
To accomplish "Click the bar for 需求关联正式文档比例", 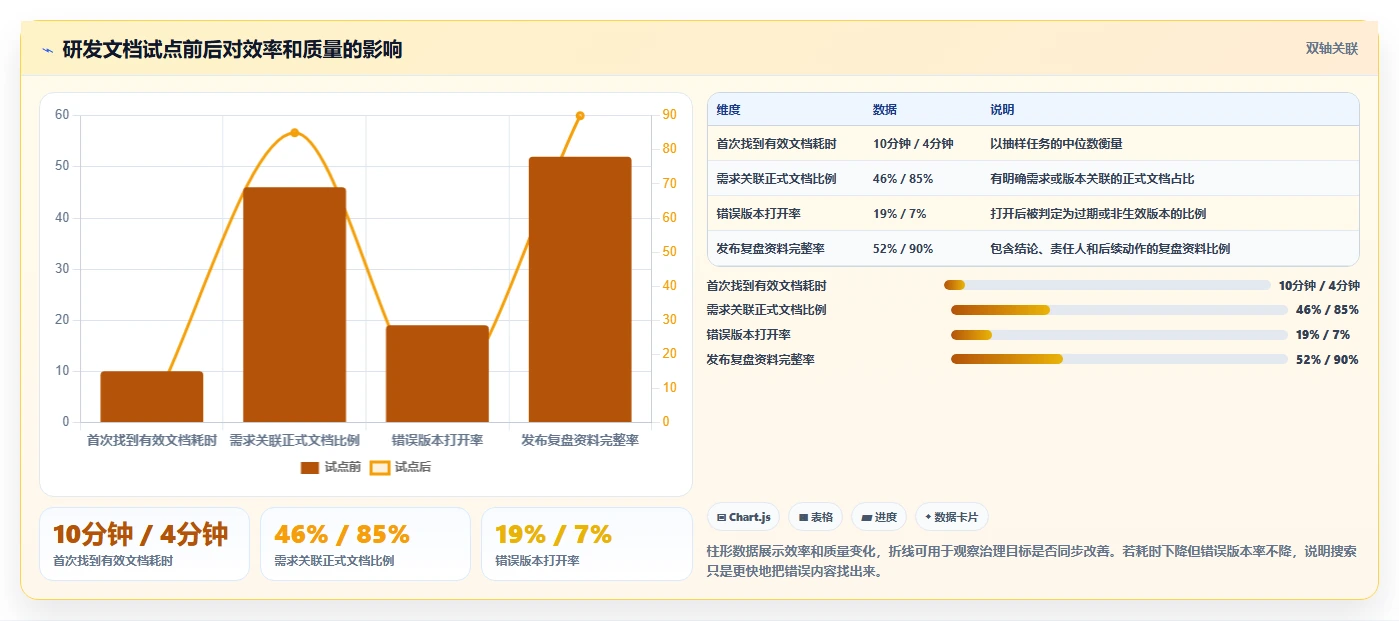I will (x=295, y=304).
